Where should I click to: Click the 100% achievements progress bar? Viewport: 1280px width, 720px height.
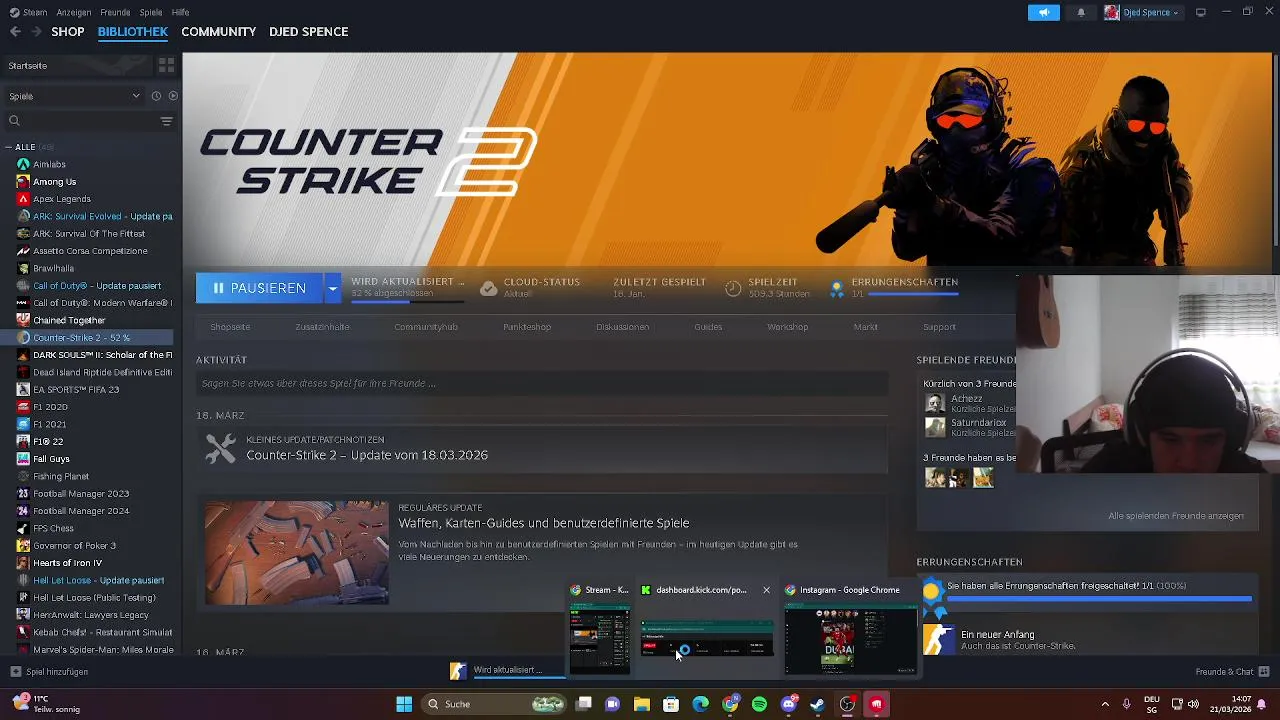coord(1099,599)
